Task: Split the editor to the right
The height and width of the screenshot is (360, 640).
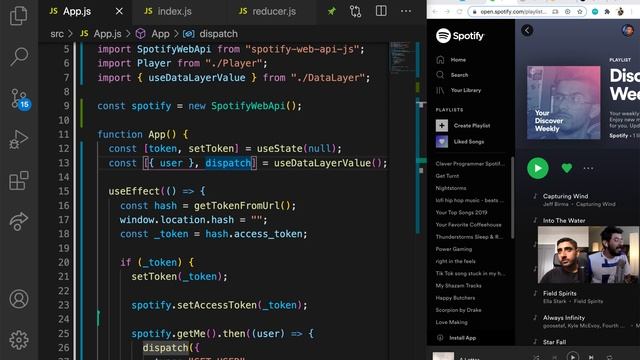Action: coord(381,11)
